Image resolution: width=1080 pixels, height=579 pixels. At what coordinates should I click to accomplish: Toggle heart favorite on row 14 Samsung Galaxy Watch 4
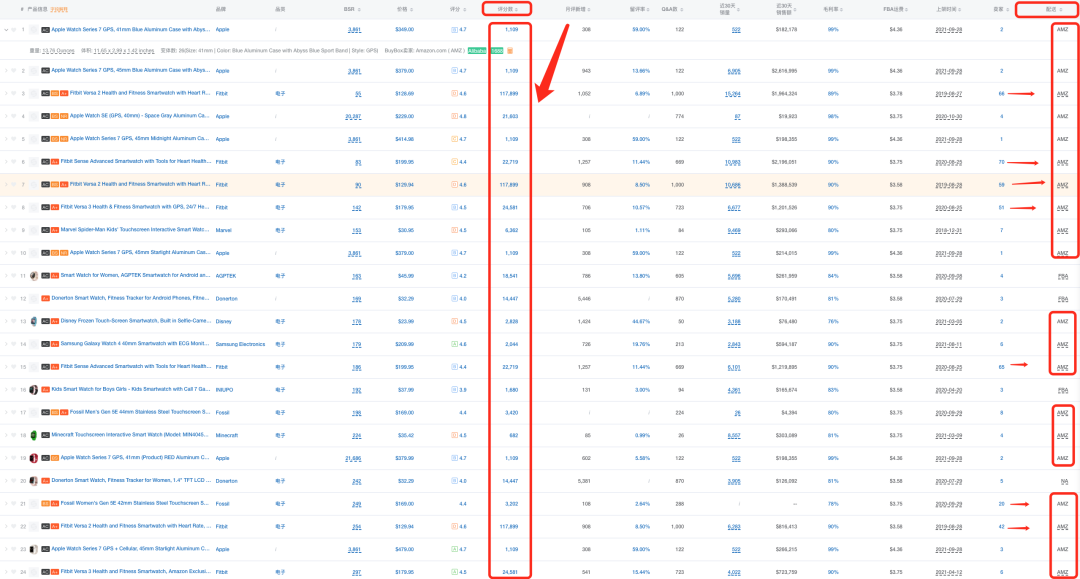coord(14,344)
